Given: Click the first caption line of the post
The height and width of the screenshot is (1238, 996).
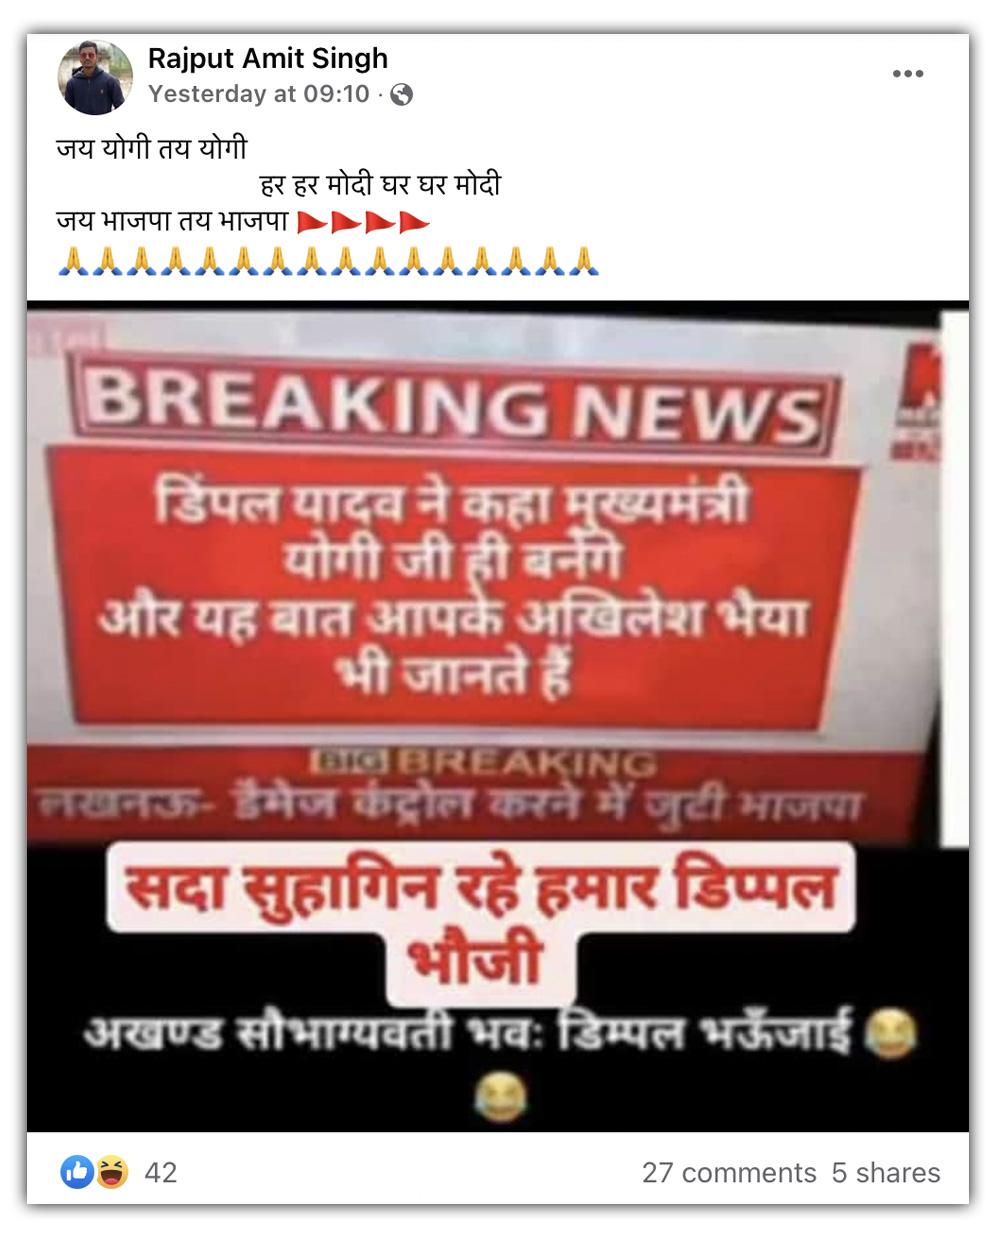Looking at the screenshot, I should 152,148.
